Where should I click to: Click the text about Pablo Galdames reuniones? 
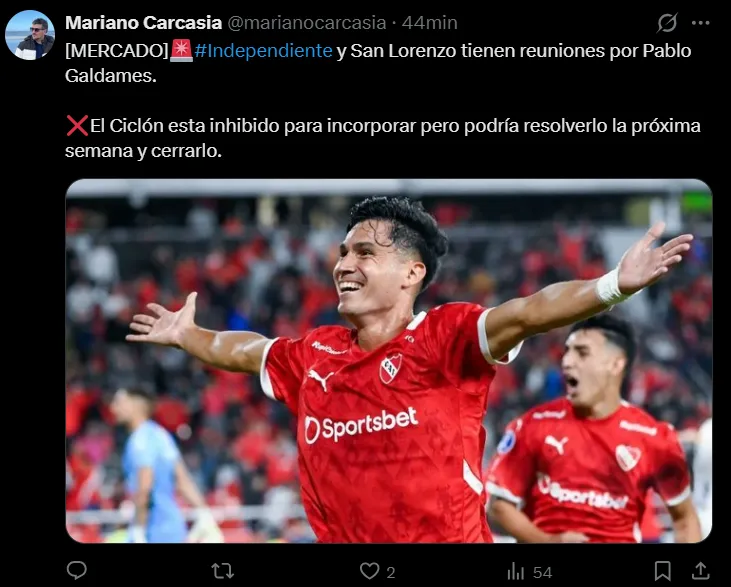click(x=378, y=63)
